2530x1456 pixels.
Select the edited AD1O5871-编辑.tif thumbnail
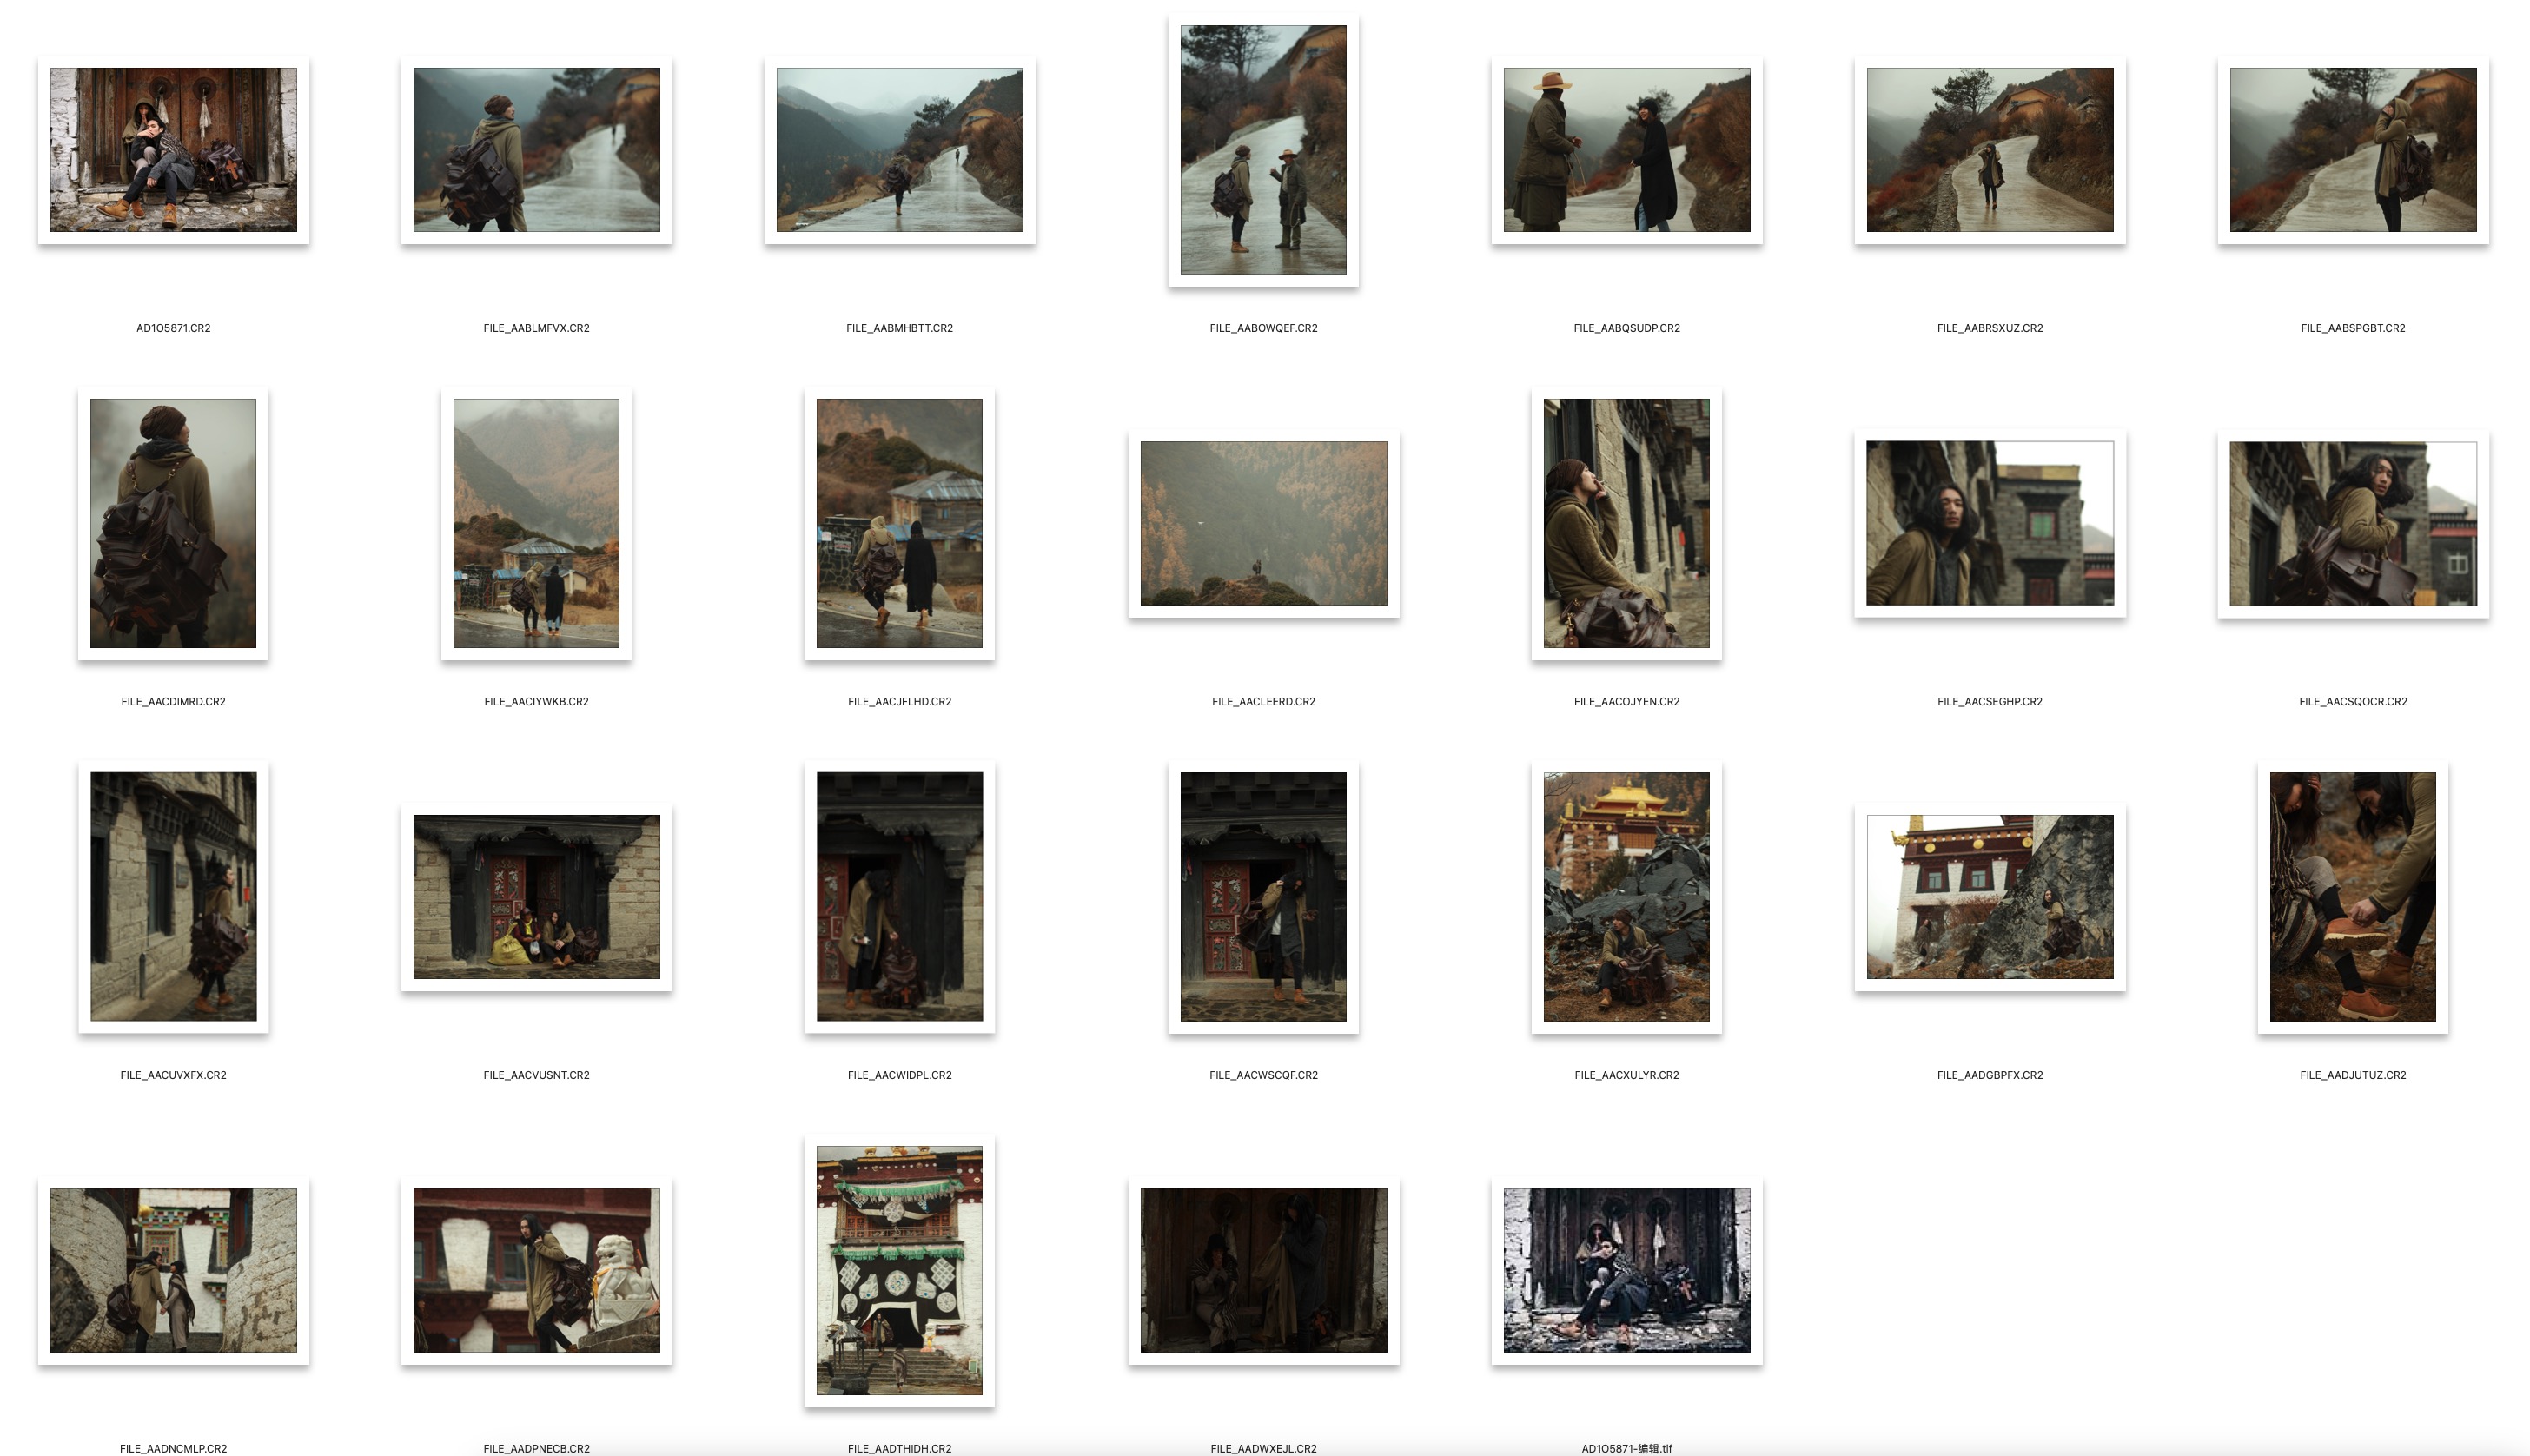1626,1270
